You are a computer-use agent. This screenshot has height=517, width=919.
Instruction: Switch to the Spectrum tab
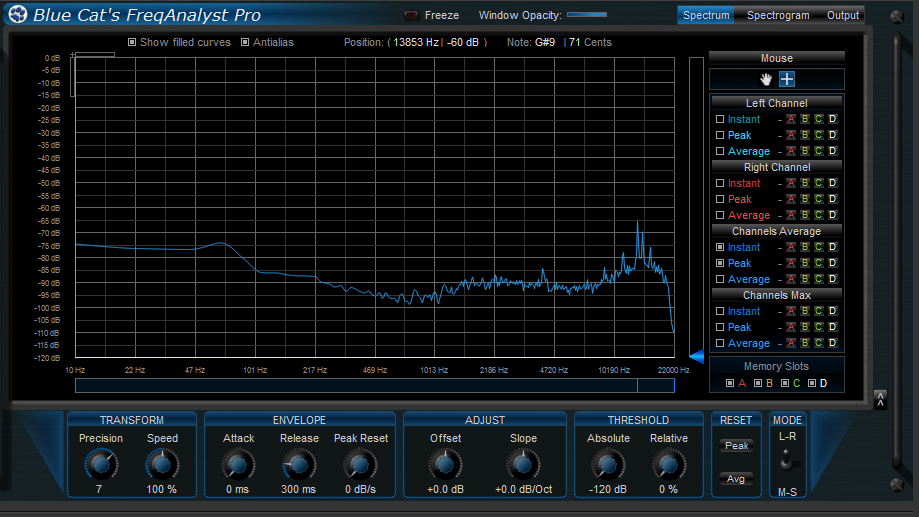[706, 15]
